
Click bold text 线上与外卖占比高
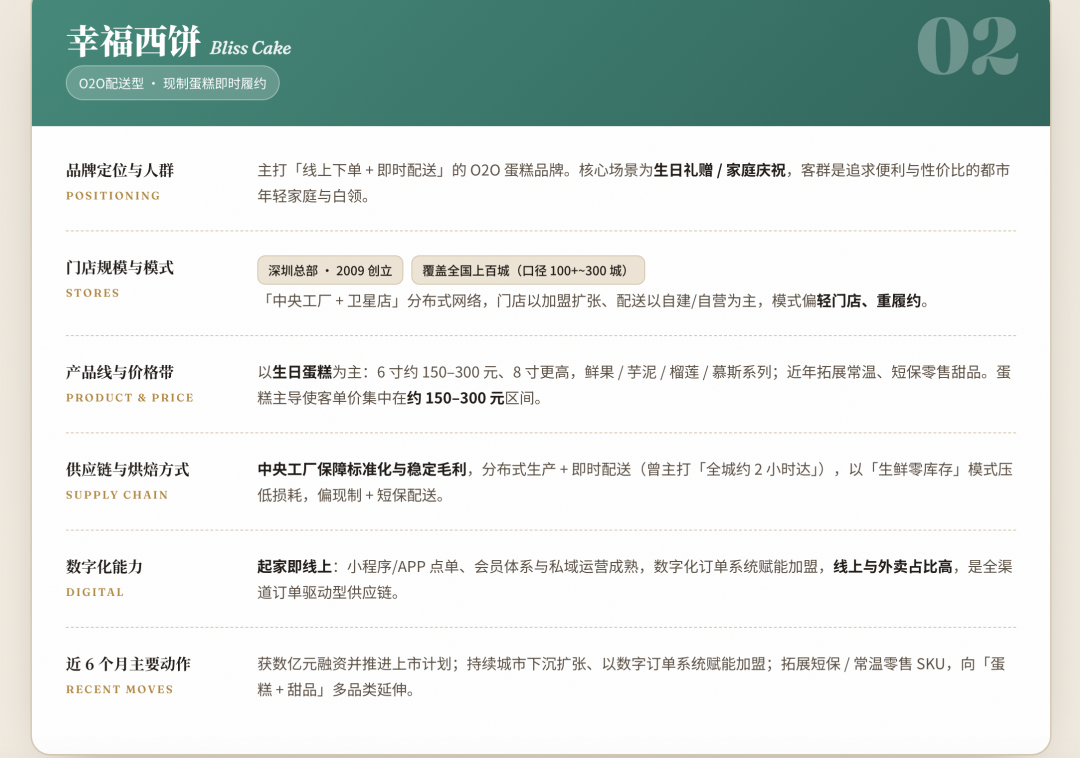[x=893, y=567]
